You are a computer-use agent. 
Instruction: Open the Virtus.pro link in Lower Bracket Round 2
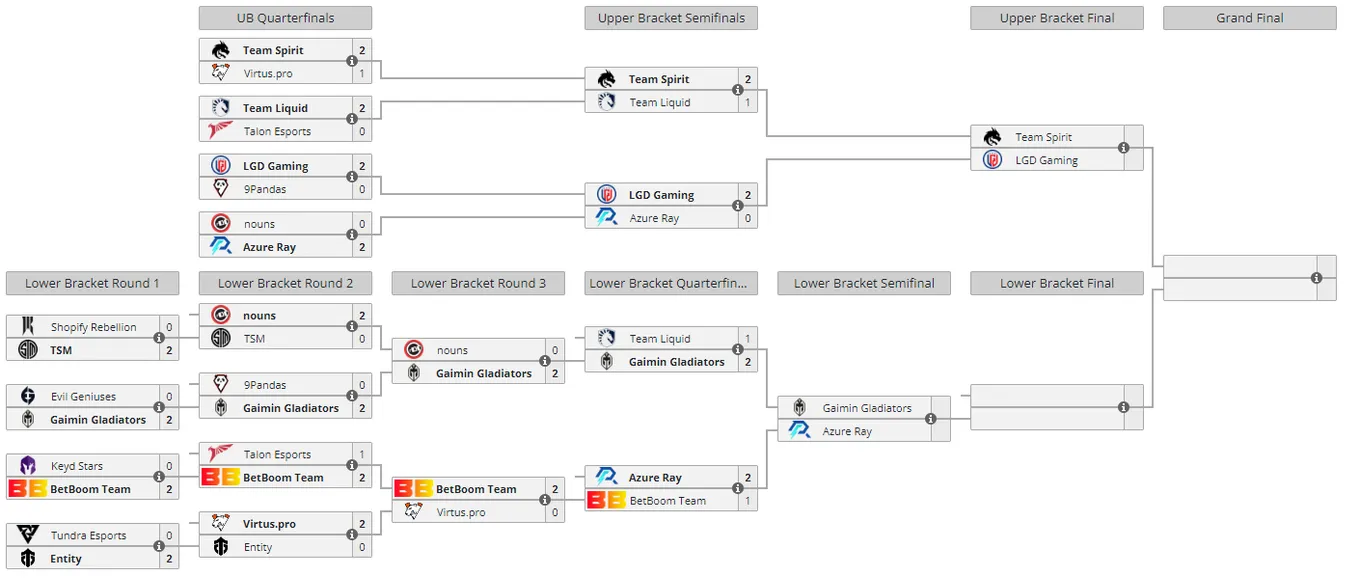coord(268,524)
